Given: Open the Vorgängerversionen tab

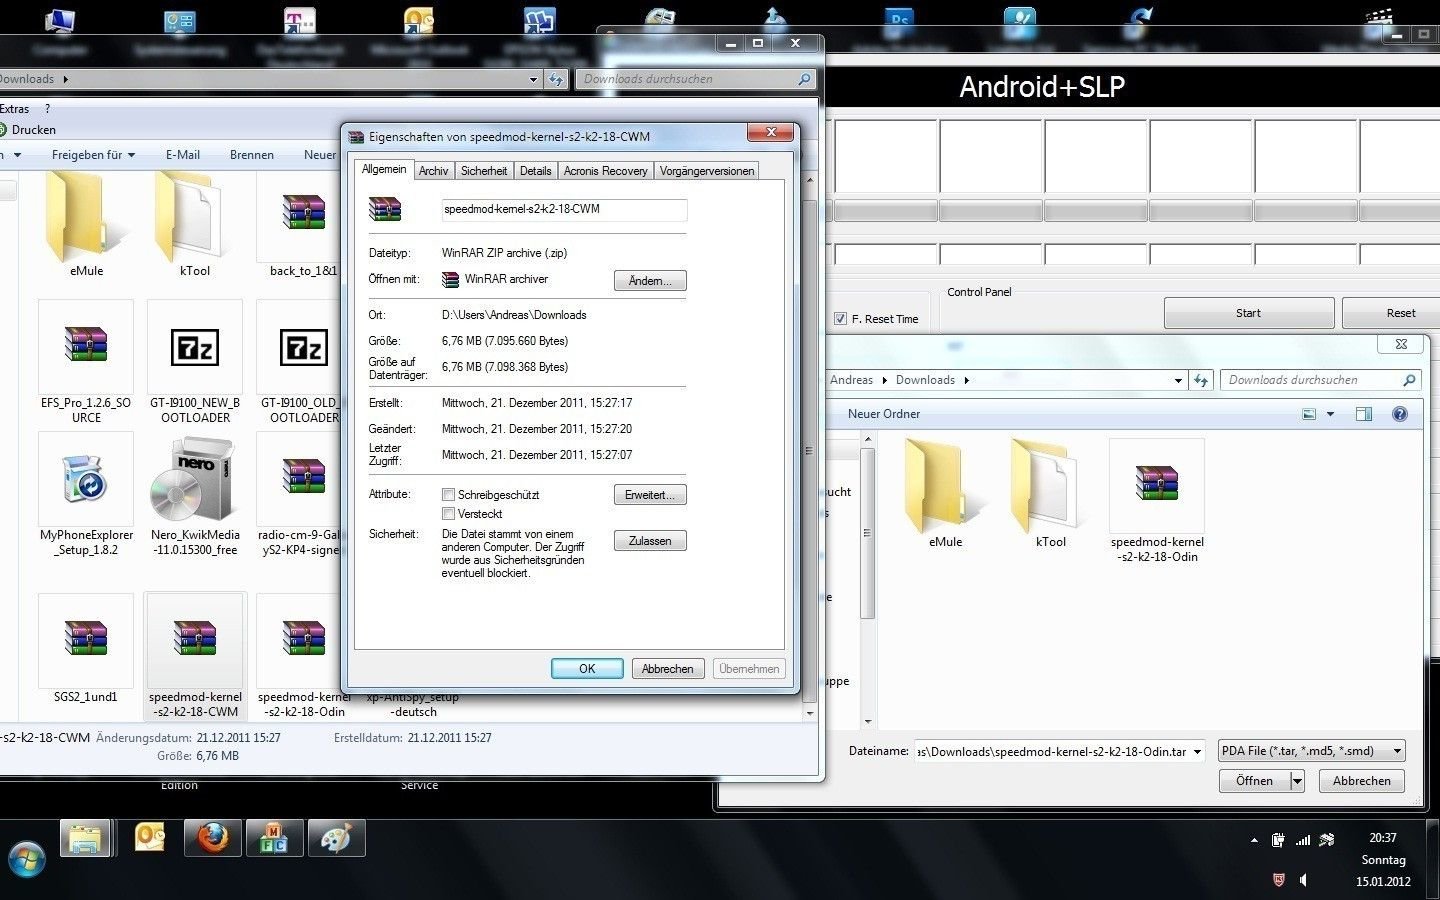Looking at the screenshot, I should [707, 171].
